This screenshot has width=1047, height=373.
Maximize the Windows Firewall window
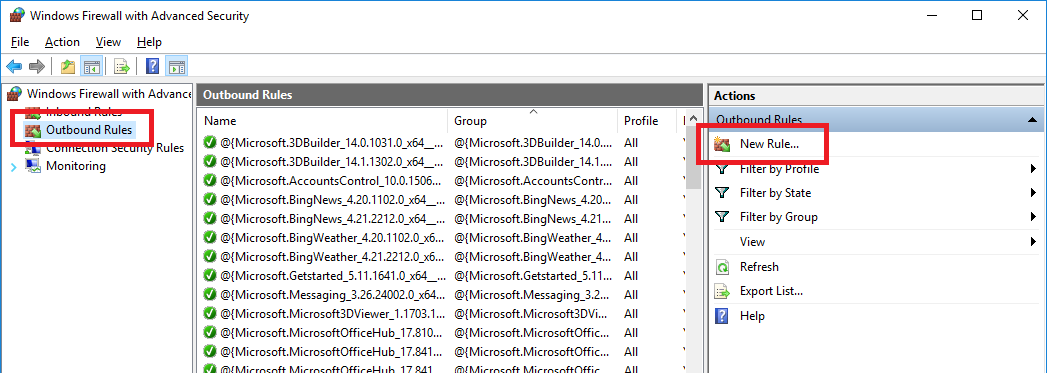coord(977,15)
